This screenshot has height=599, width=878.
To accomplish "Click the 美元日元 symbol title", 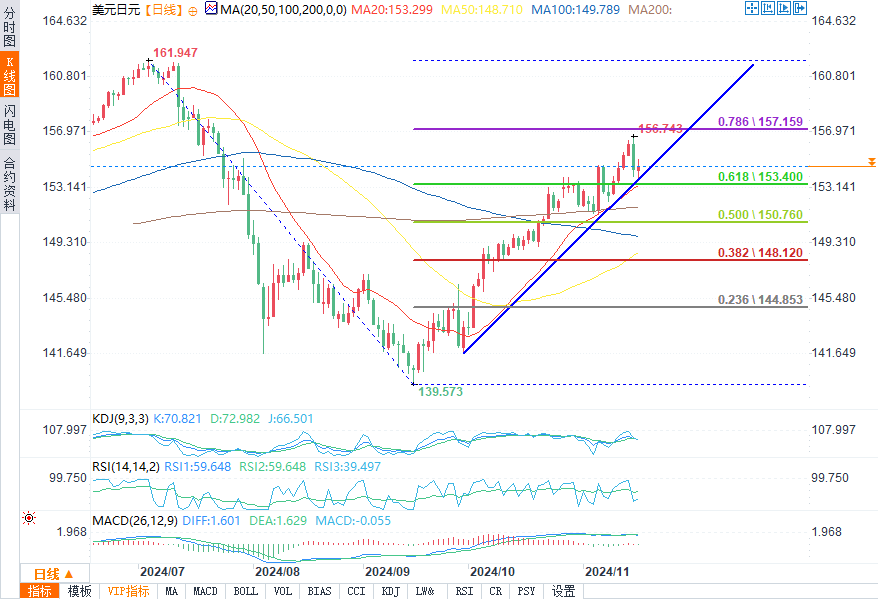I will 116,10.
